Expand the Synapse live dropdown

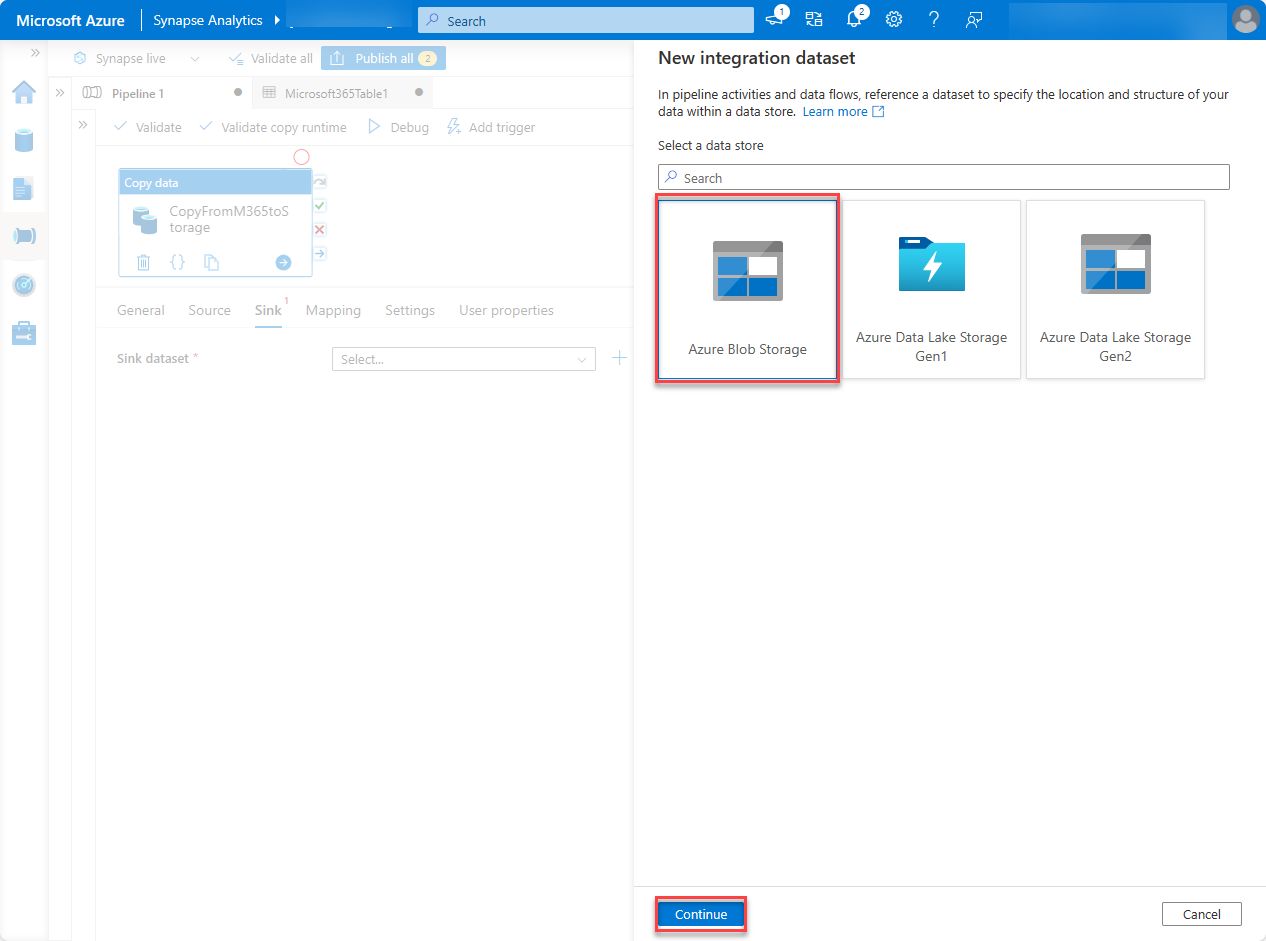point(195,58)
